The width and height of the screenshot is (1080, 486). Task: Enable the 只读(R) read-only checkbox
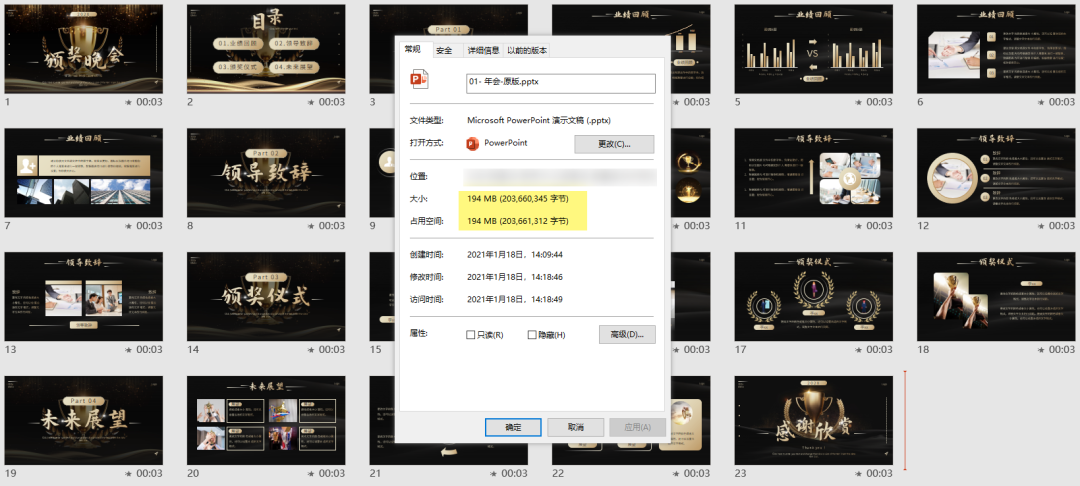pos(470,335)
